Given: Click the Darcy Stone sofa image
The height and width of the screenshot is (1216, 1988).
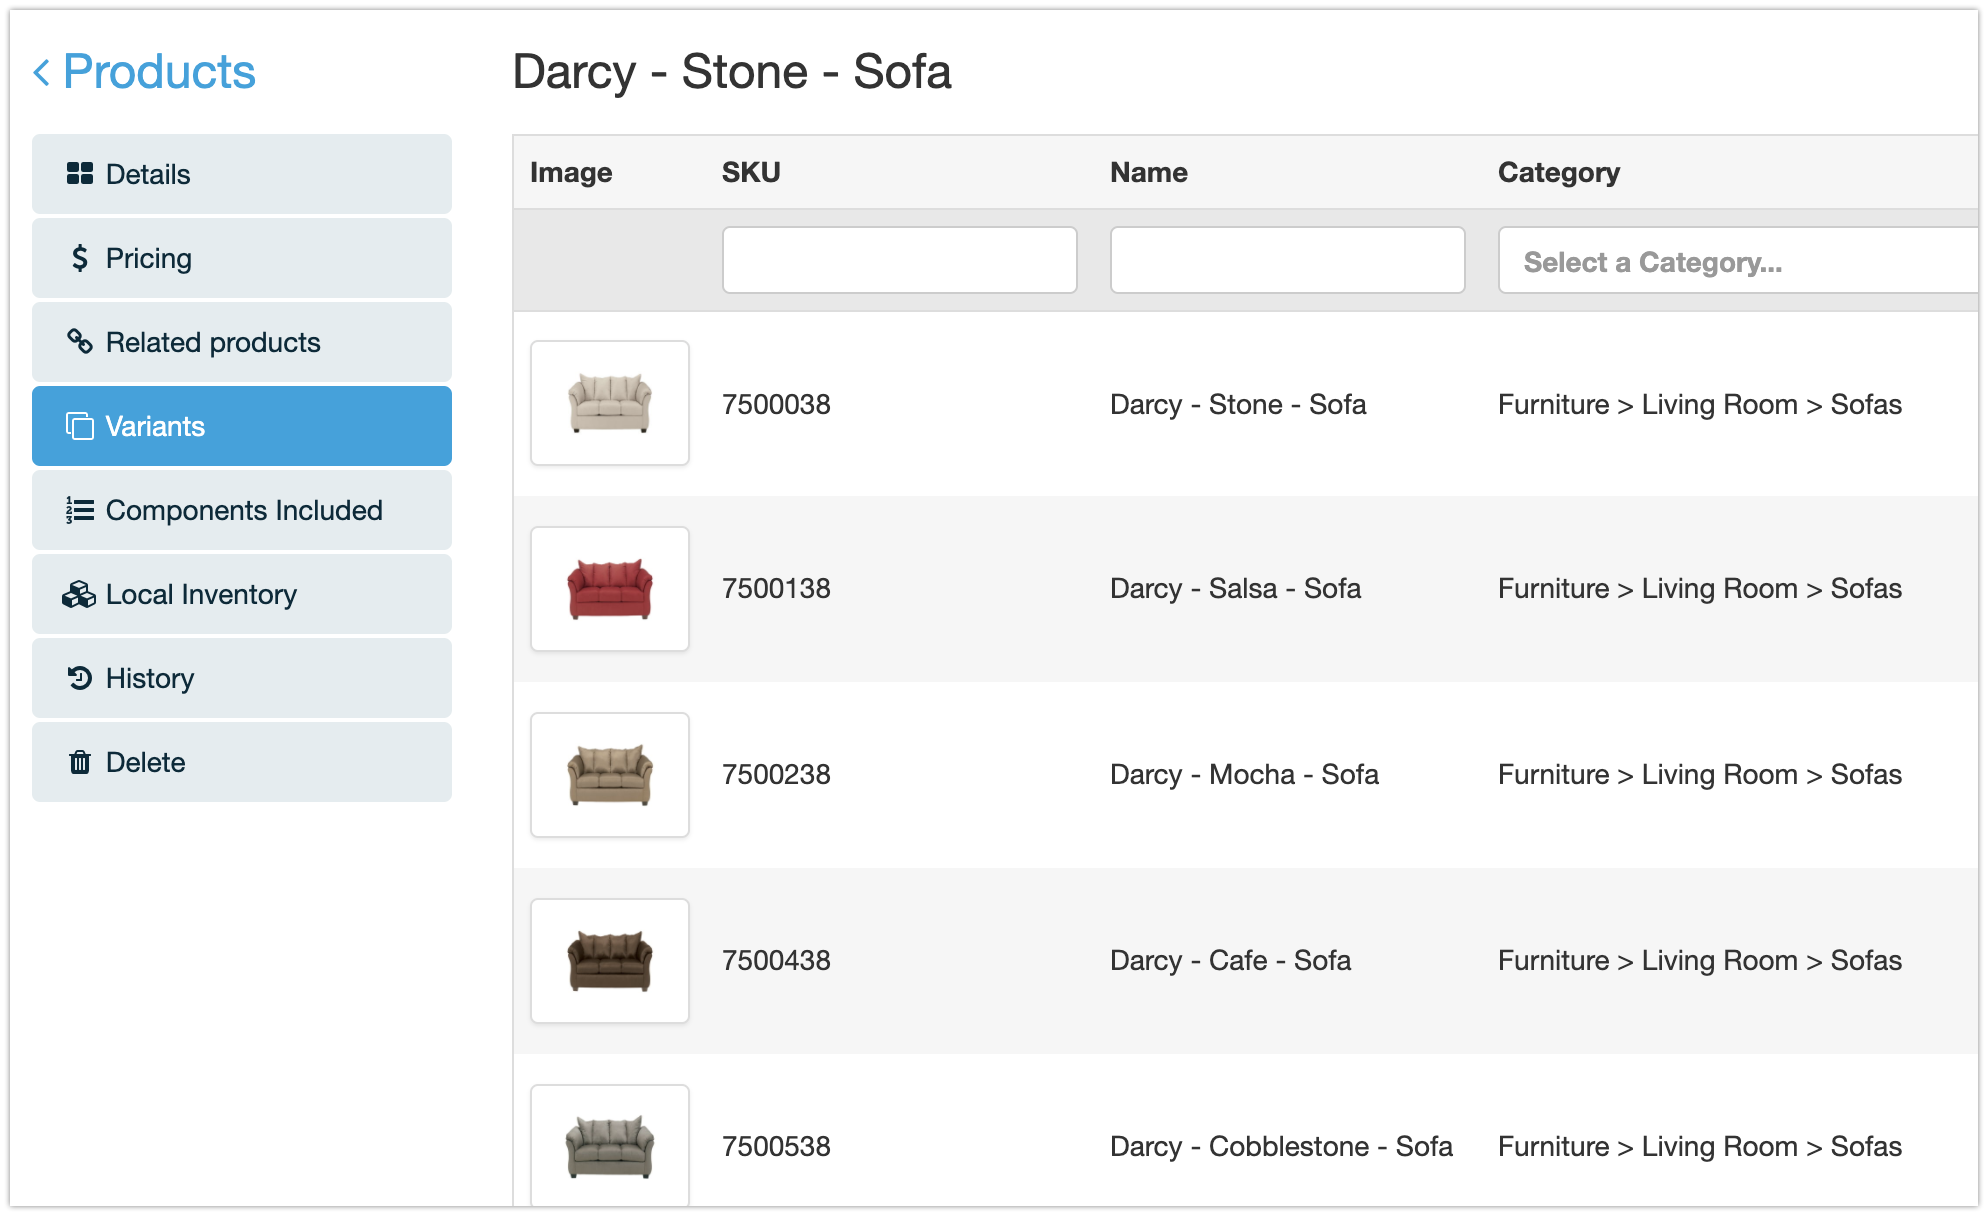Looking at the screenshot, I should (609, 403).
